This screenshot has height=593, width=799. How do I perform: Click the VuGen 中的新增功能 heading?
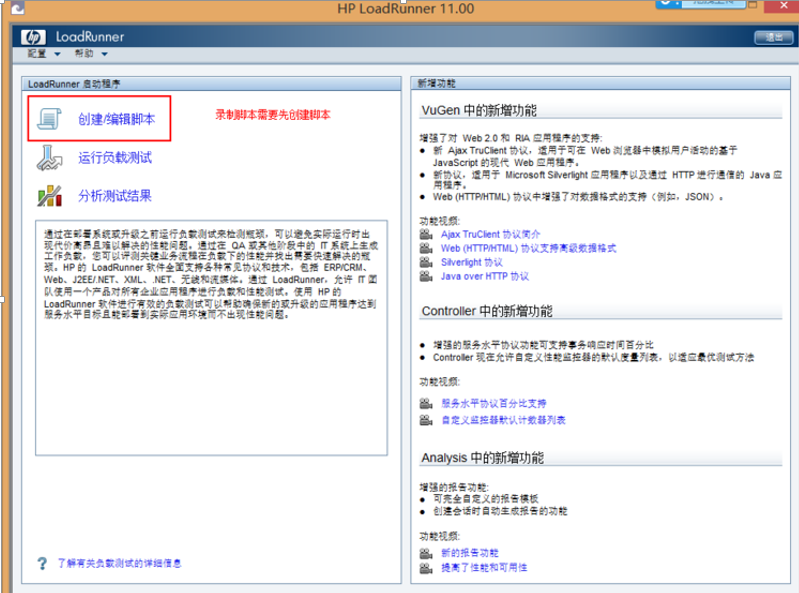(479, 110)
